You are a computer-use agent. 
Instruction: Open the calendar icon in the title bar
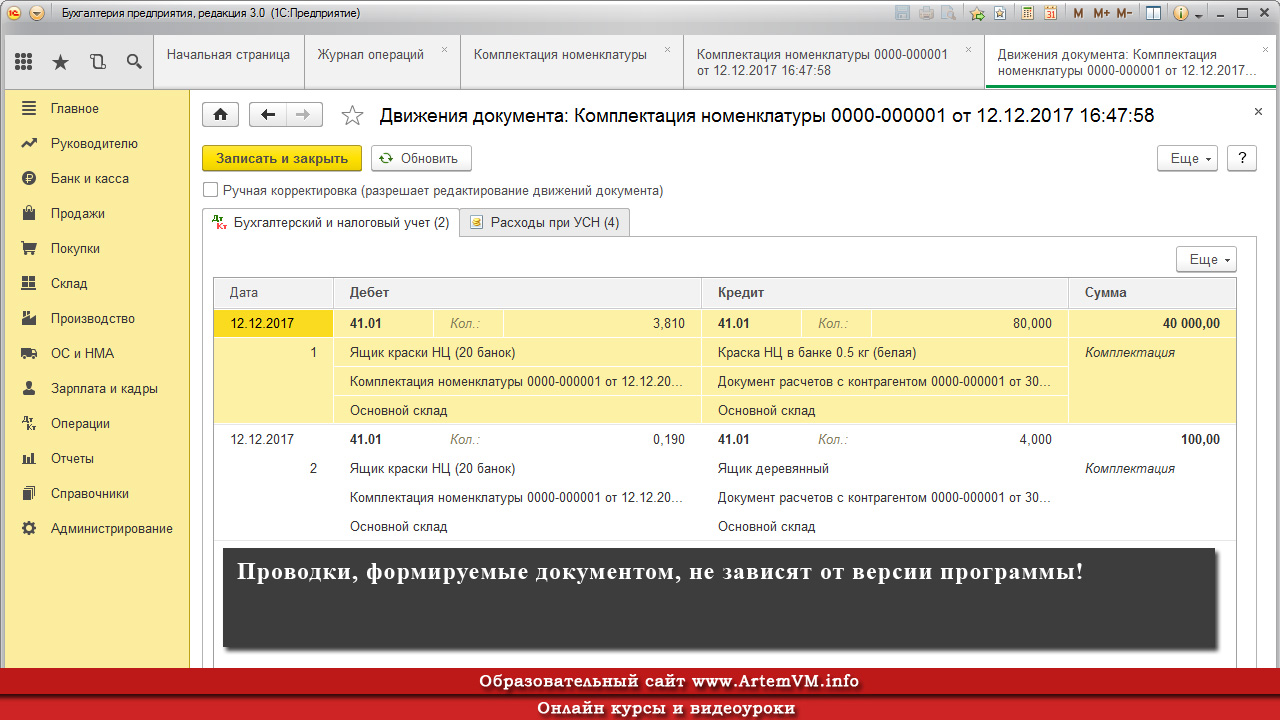coord(1051,13)
